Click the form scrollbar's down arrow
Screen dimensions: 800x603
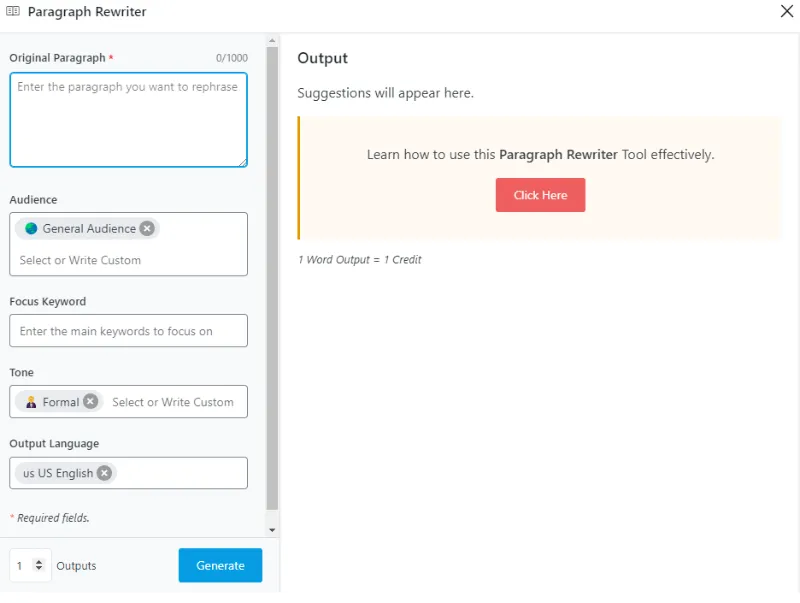coord(272,529)
